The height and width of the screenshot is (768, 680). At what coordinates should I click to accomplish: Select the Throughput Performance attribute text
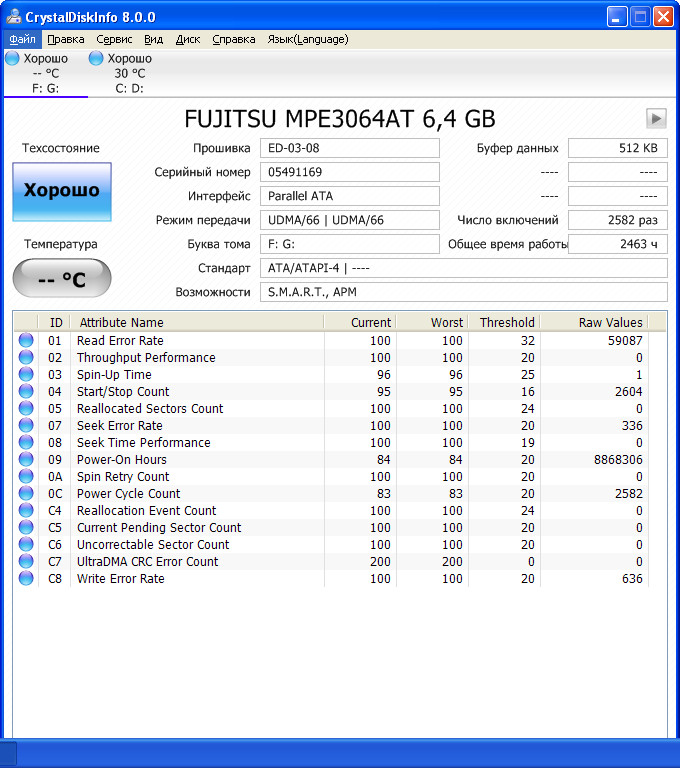click(x=146, y=358)
